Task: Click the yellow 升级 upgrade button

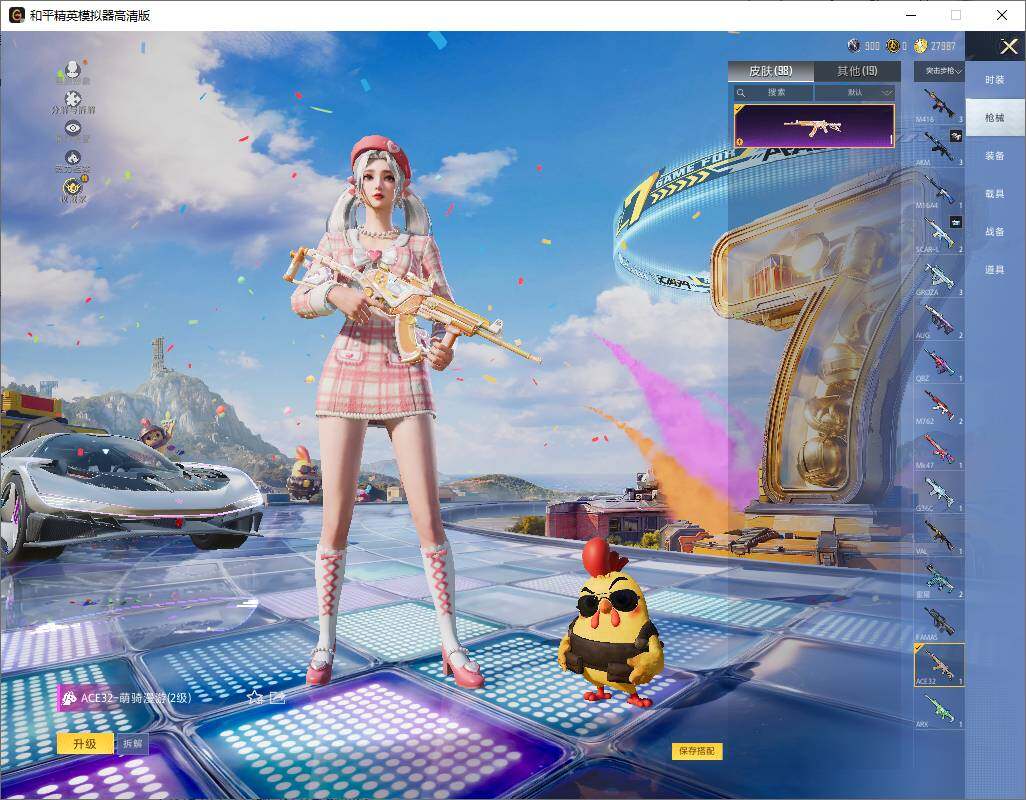Action: pos(85,744)
